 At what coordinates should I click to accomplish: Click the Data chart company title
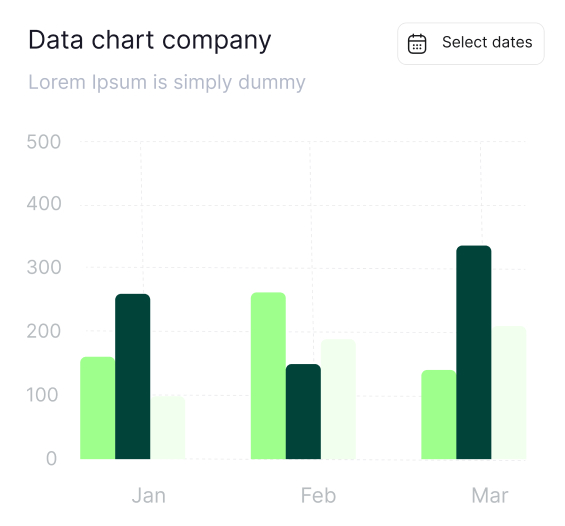(x=150, y=40)
